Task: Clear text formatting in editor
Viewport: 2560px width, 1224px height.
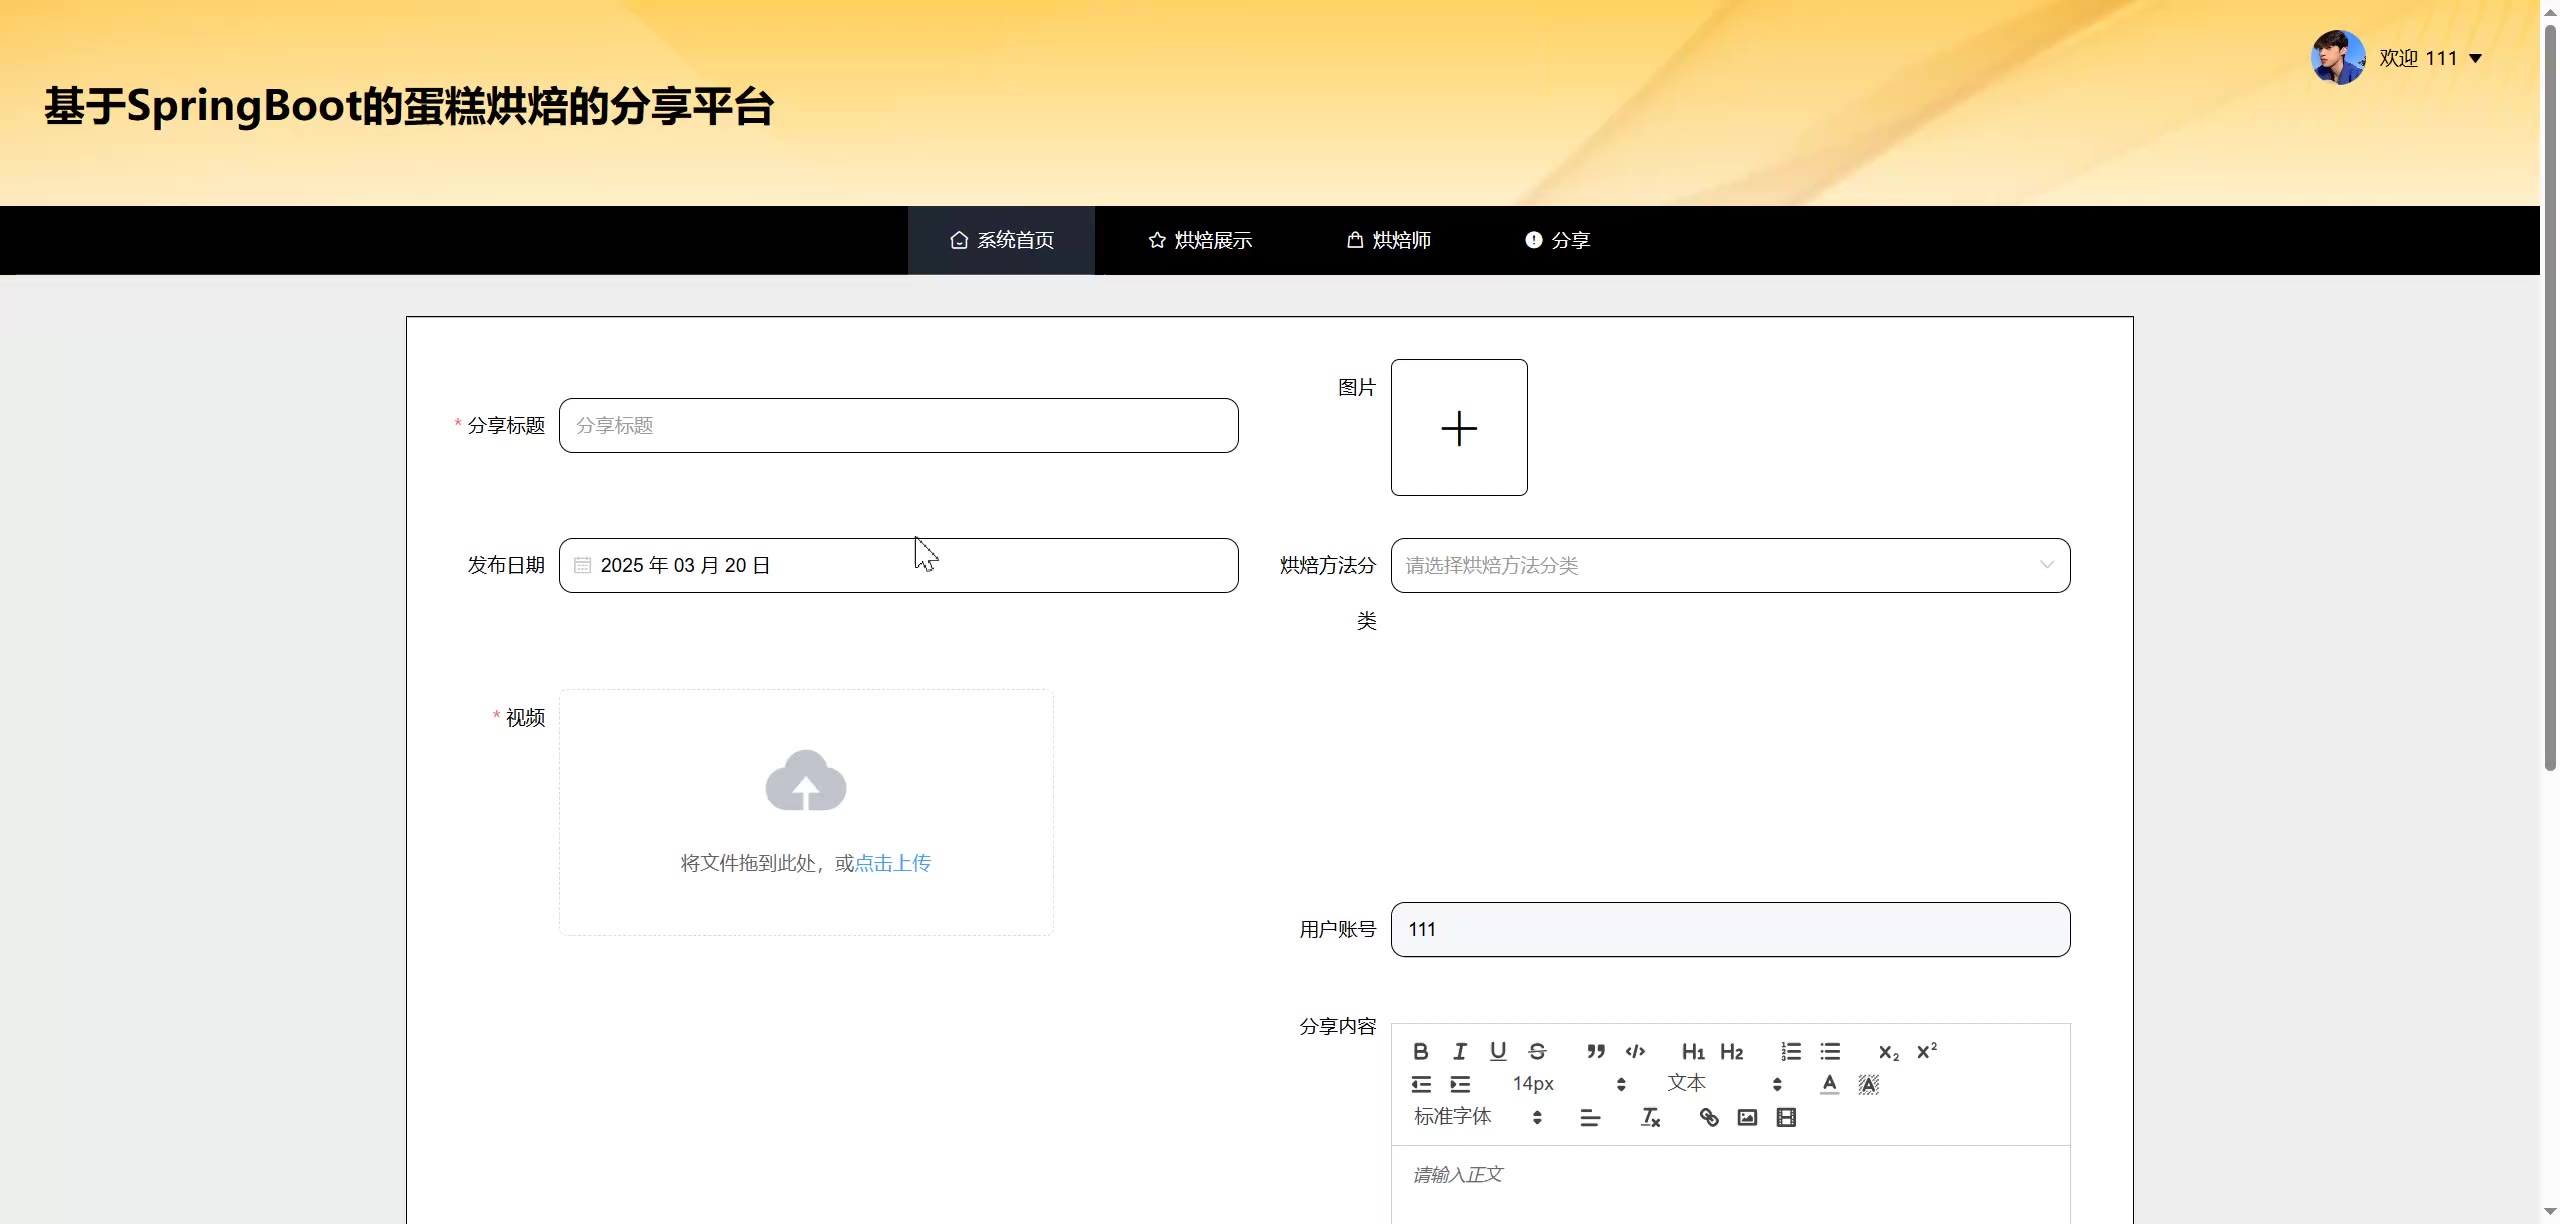Action: pyautogui.click(x=1650, y=1117)
